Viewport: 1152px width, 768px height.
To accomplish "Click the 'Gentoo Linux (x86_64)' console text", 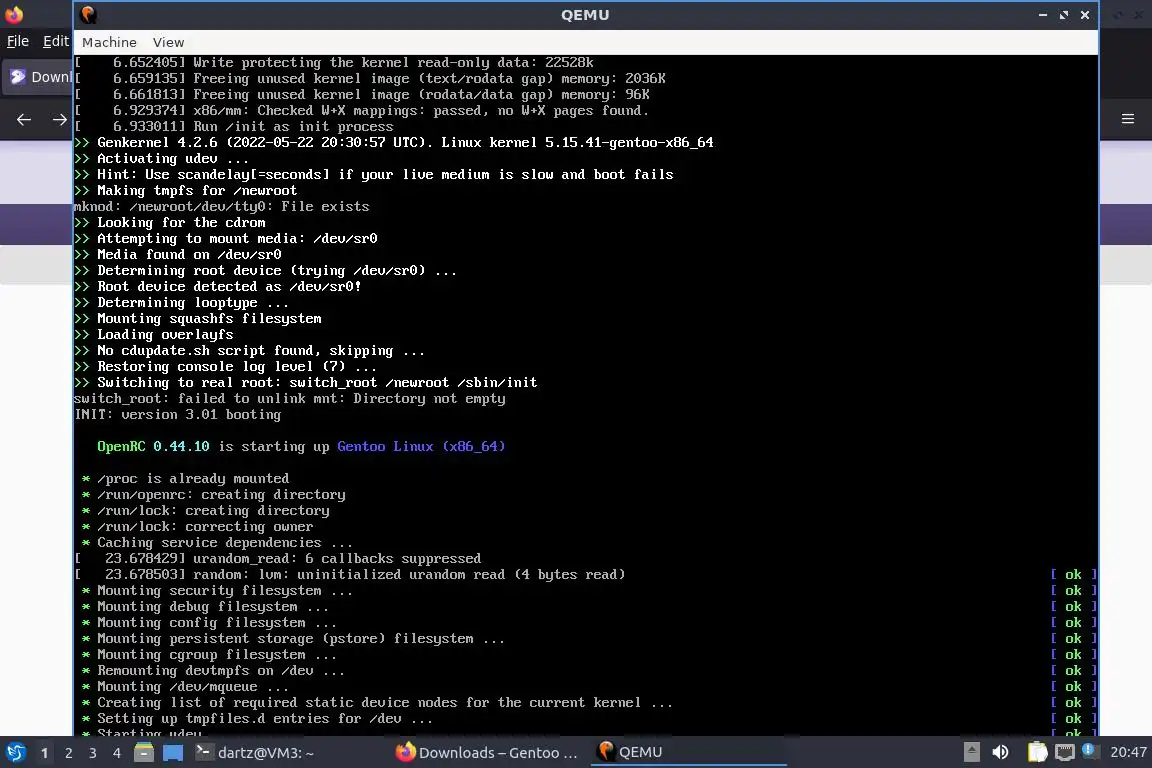I will pyautogui.click(x=421, y=446).
